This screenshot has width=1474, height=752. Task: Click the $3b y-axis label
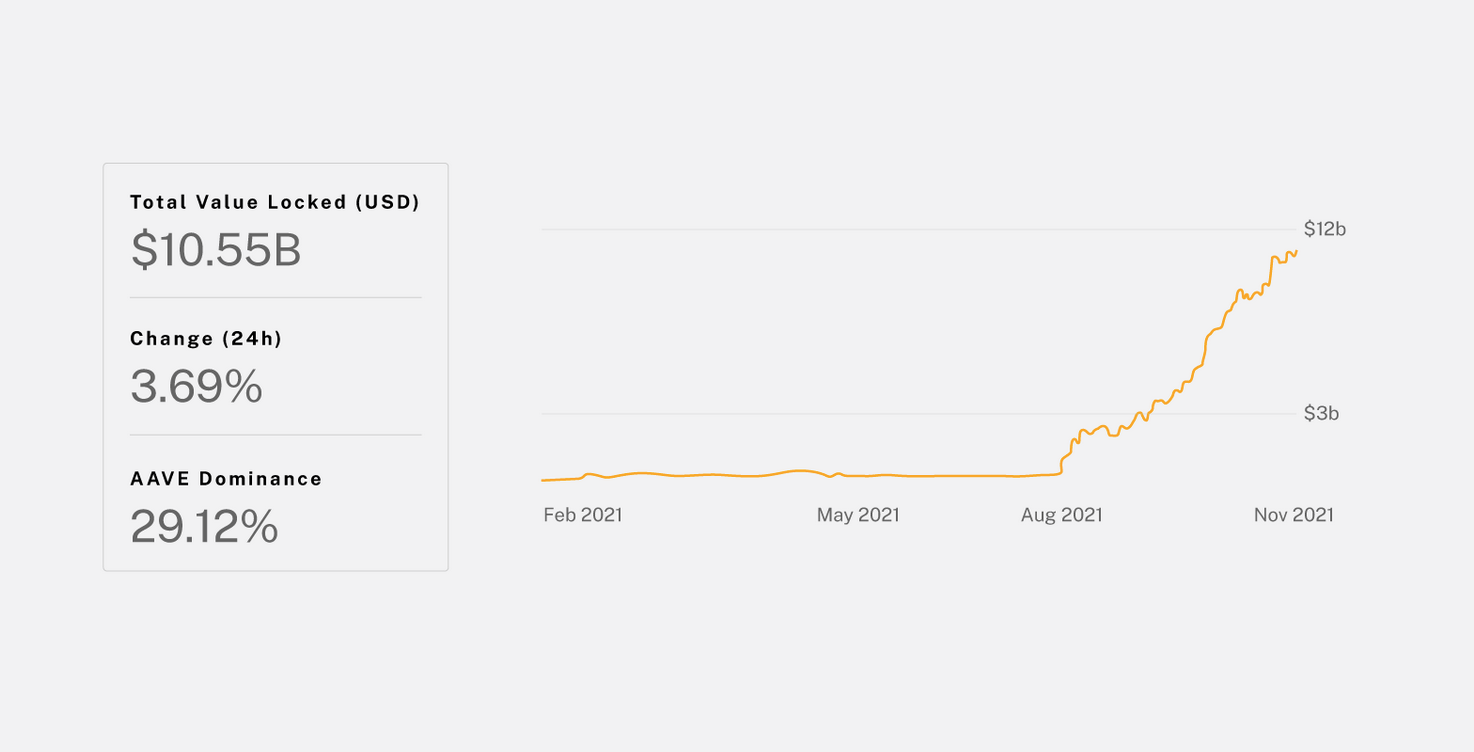click(x=1320, y=413)
